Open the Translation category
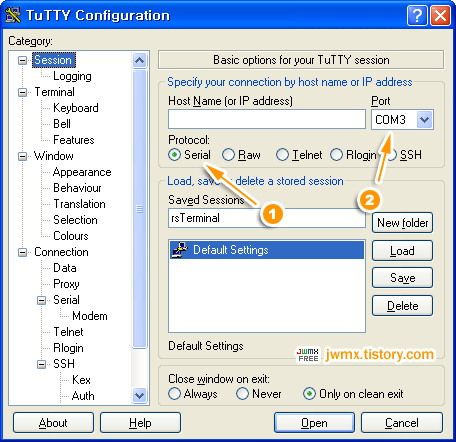 coord(79,204)
